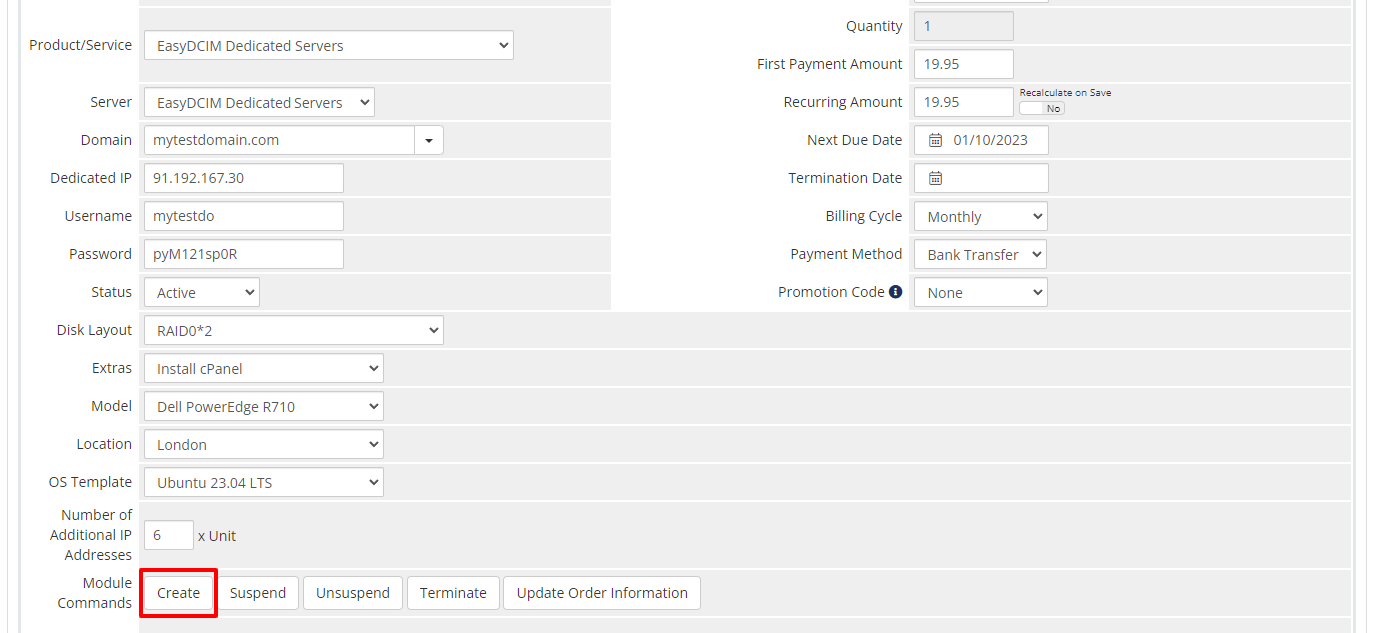Click the Additional IP Addresses quantity field
Image resolution: width=1373 pixels, height=633 pixels.
pos(169,535)
